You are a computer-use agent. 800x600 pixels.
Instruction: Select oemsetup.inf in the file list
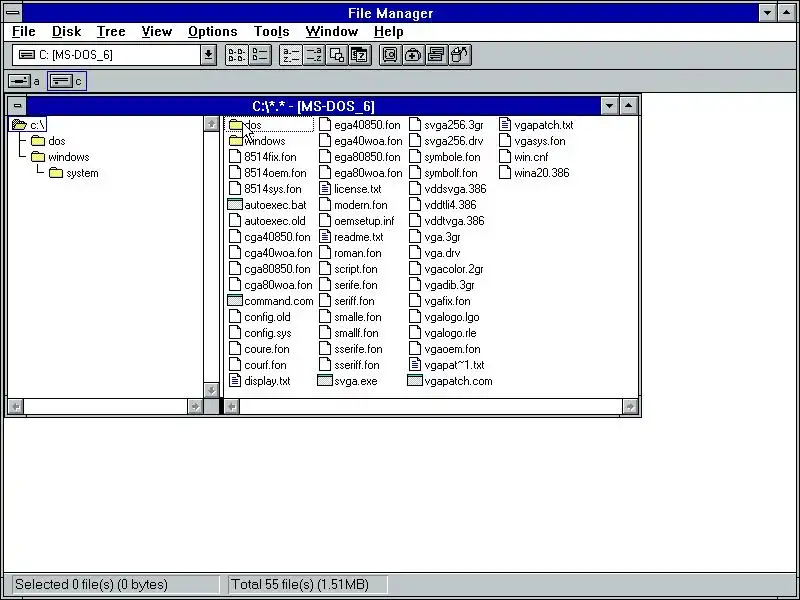coord(357,221)
